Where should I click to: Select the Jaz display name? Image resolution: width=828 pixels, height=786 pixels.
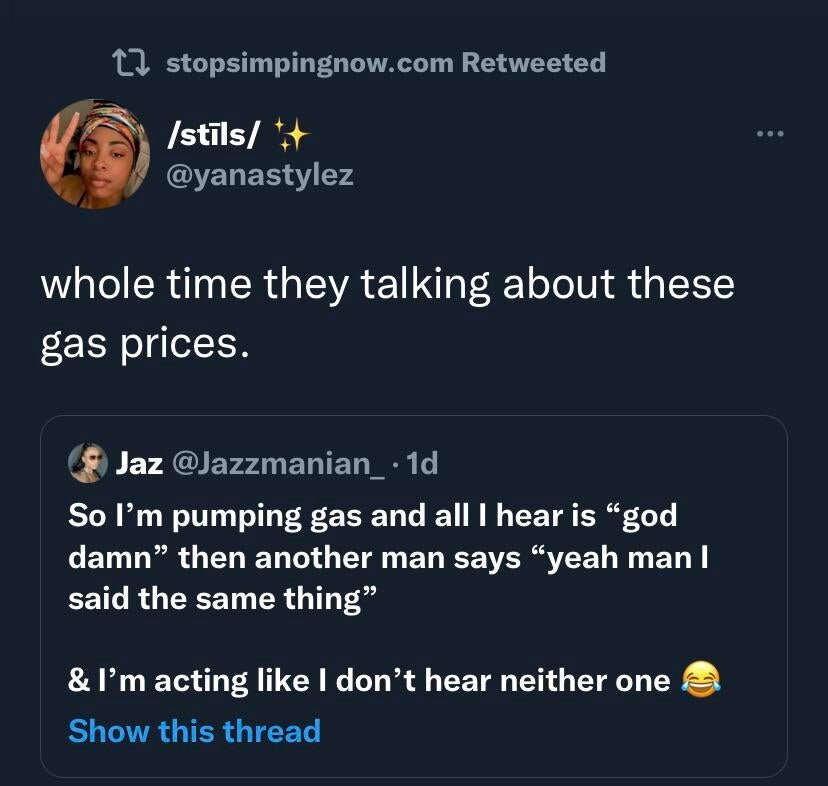[140, 463]
